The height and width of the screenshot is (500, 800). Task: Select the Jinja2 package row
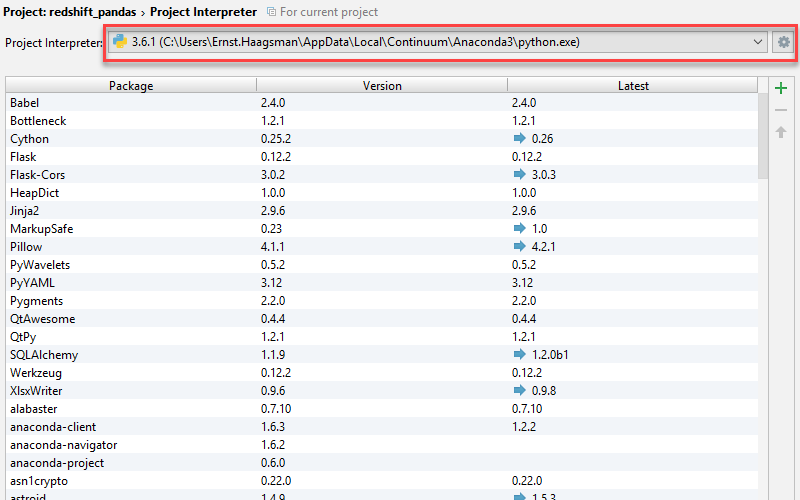pyautogui.click(x=382, y=210)
